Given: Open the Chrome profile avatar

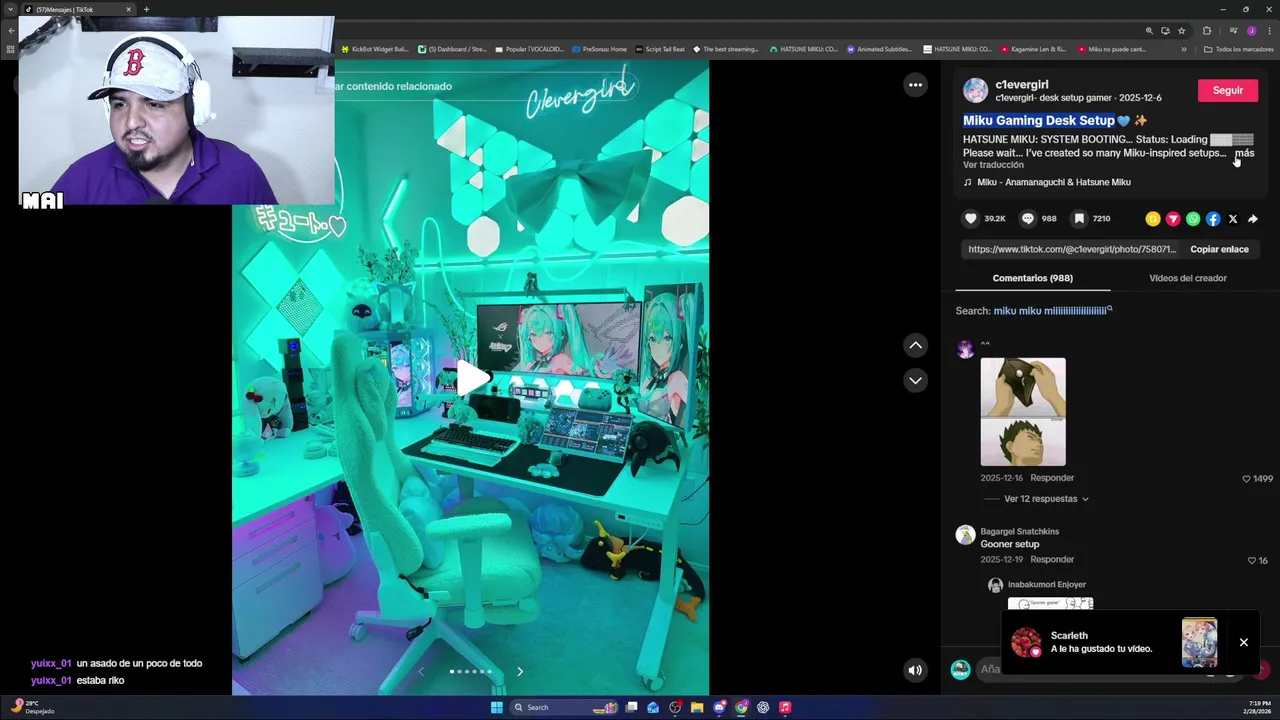Looking at the screenshot, I should 1251,31.
